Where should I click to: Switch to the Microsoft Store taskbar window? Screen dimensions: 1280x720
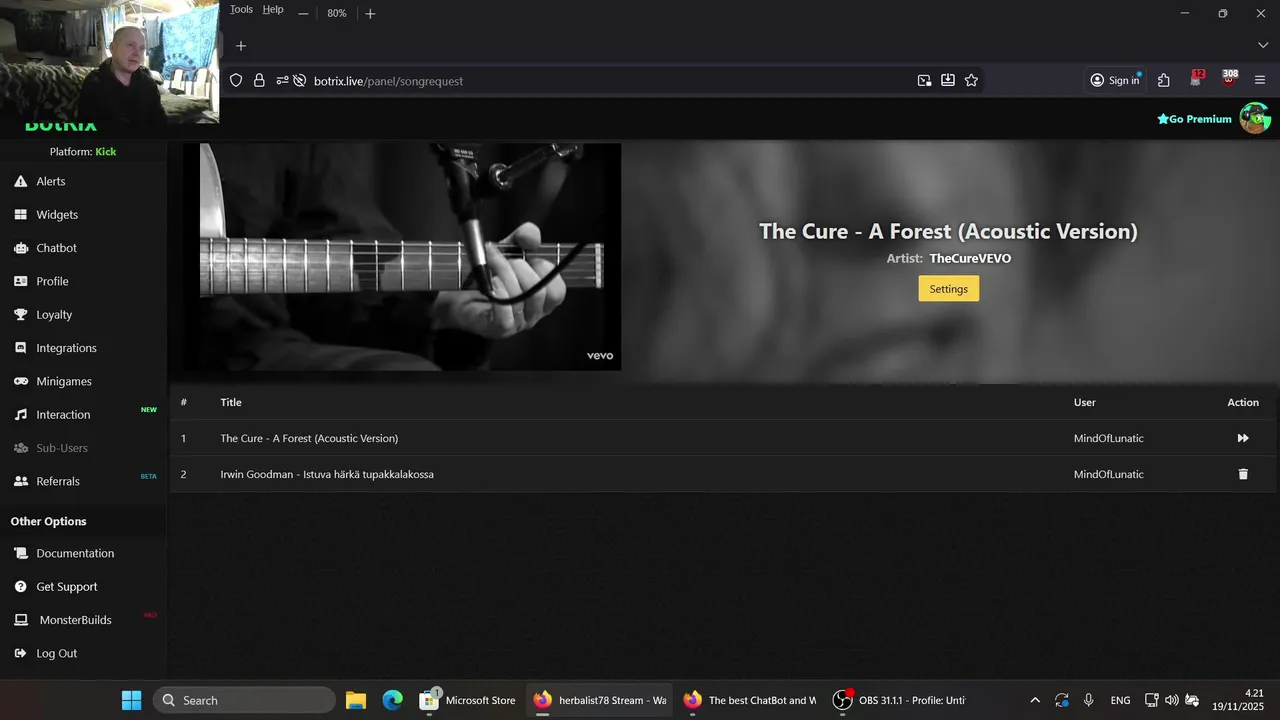(x=468, y=700)
